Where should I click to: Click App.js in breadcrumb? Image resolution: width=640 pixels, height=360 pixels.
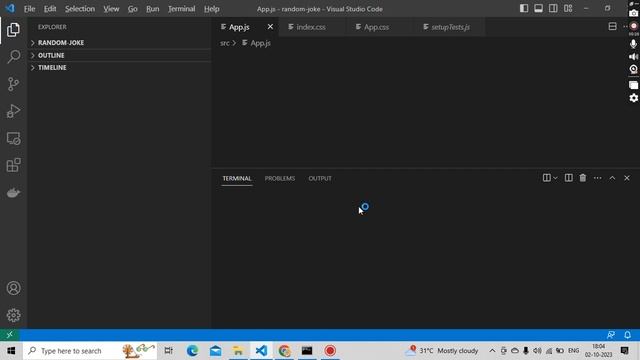(x=260, y=43)
